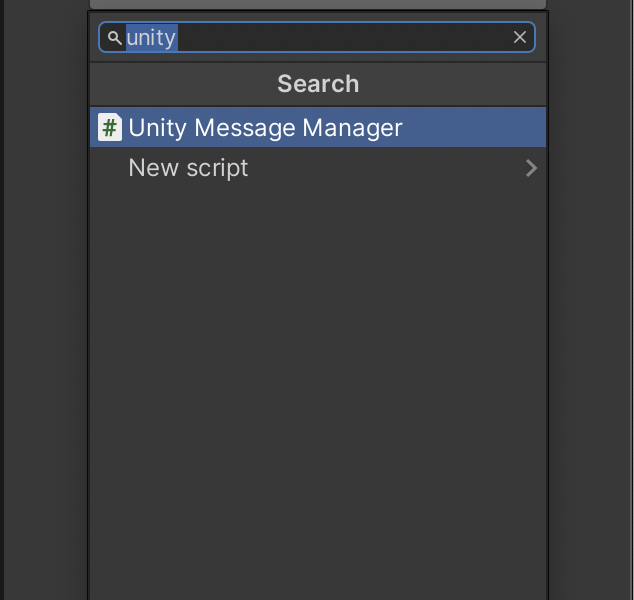
Task: Expand New script using its arrow chevron
Action: pyautogui.click(x=531, y=168)
